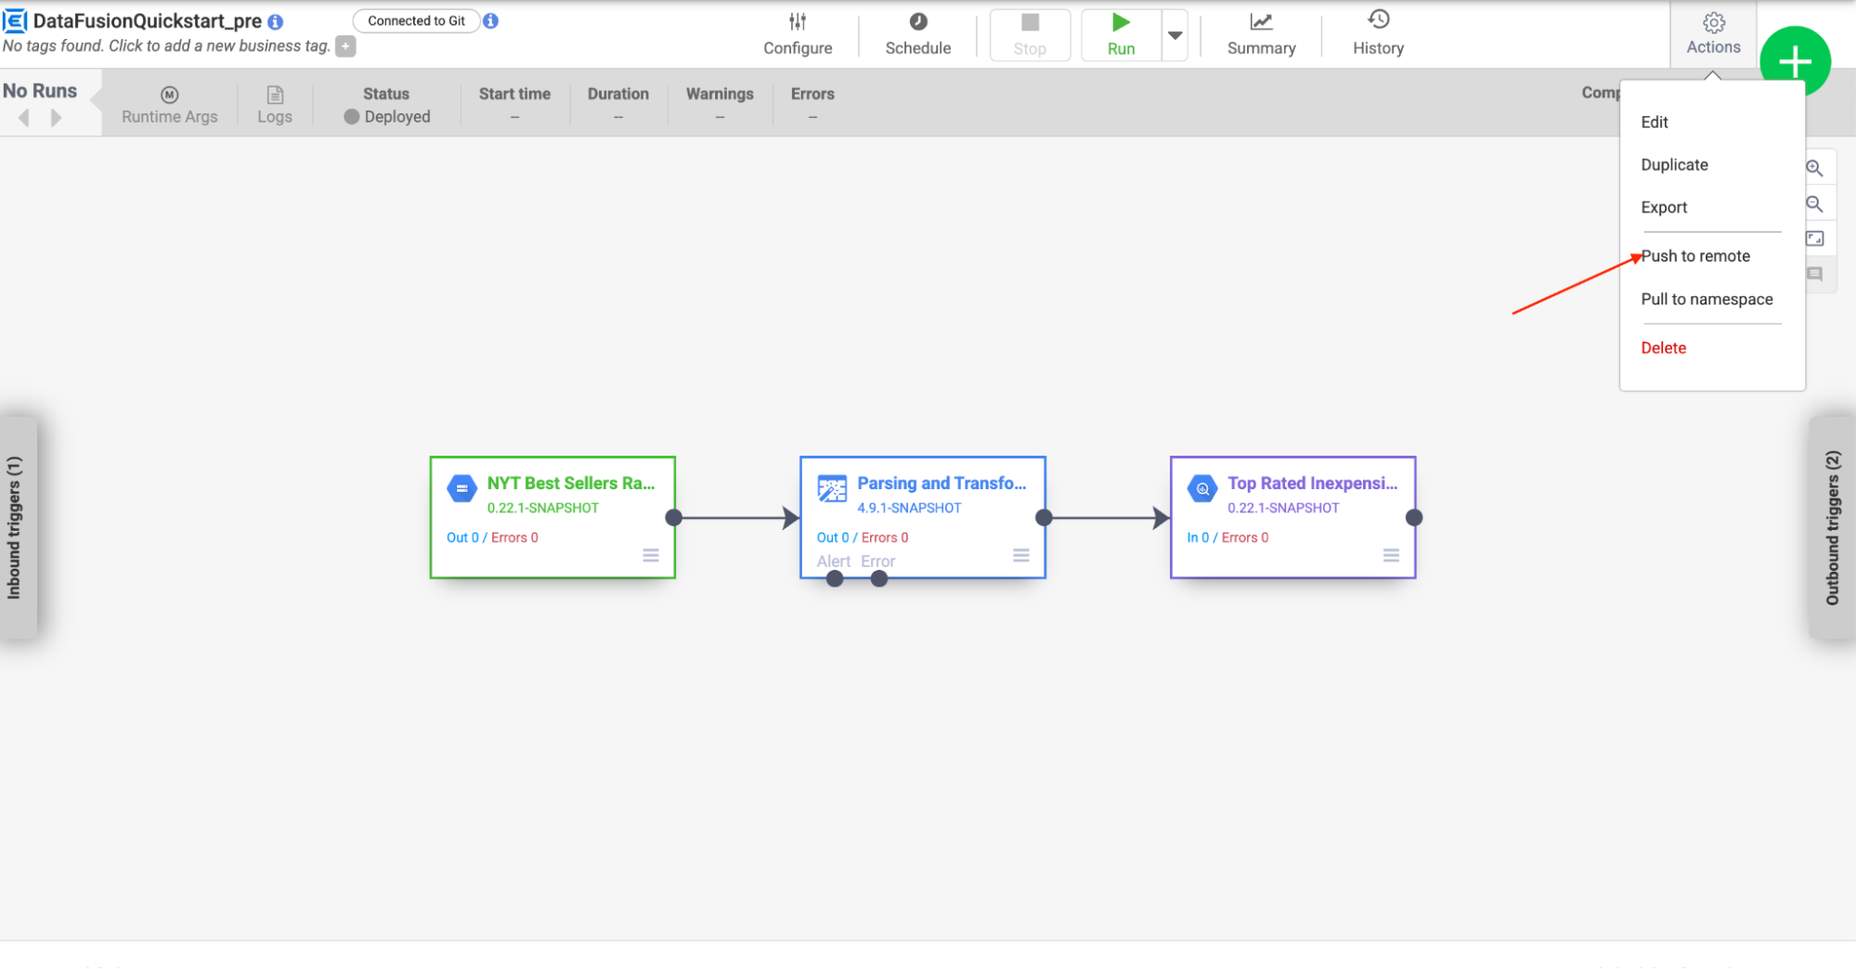1856x969 pixels.
Task: Click the zoom out magnifier icon
Action: tap(1814, 204)
